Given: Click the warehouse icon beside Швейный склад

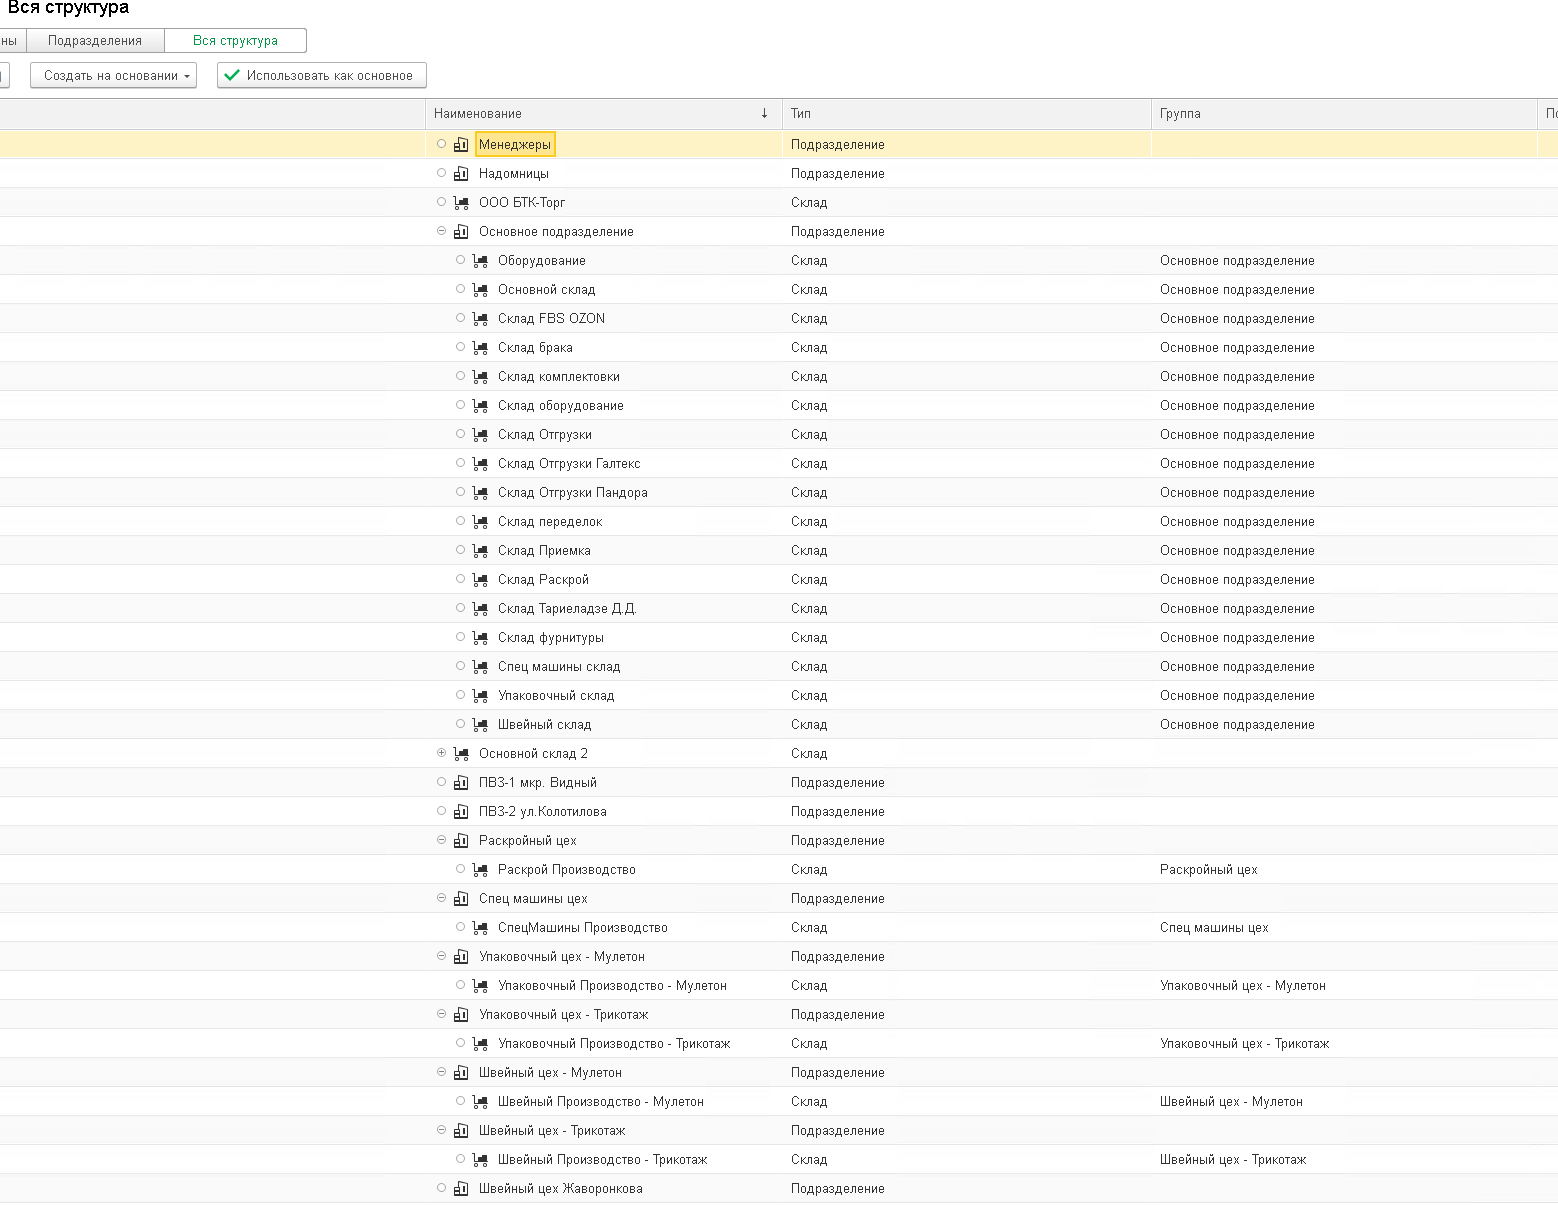Looking at the screenshot, I should pos(480,725).
